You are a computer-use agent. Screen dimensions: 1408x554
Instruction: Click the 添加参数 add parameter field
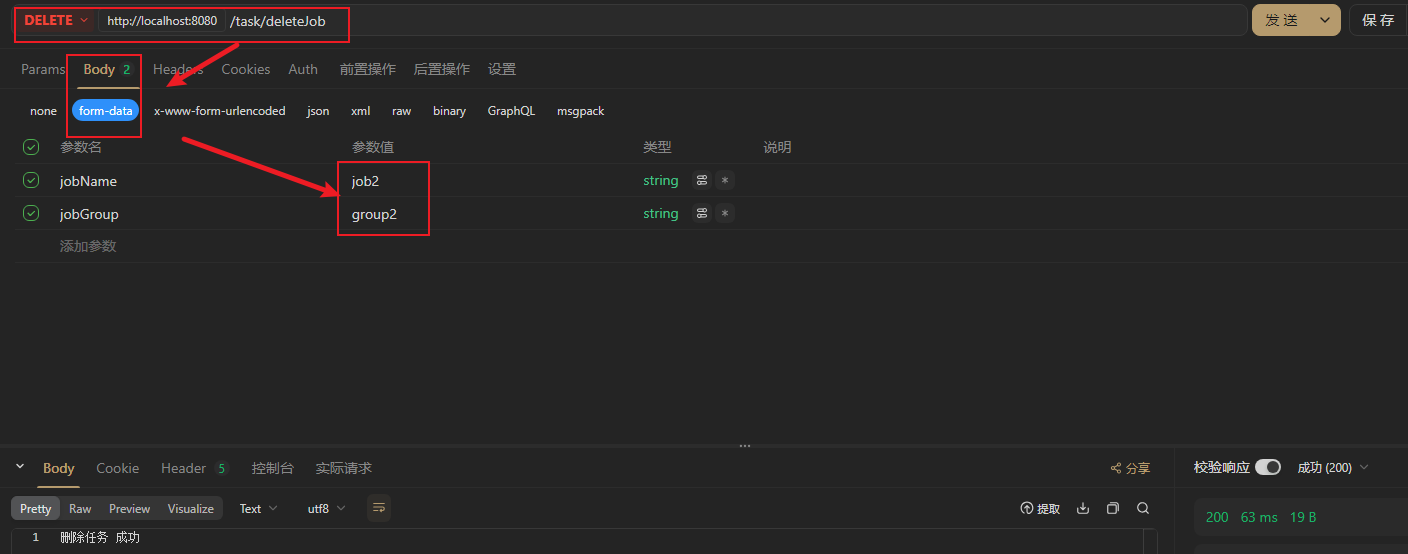click(x=88, y=246)
